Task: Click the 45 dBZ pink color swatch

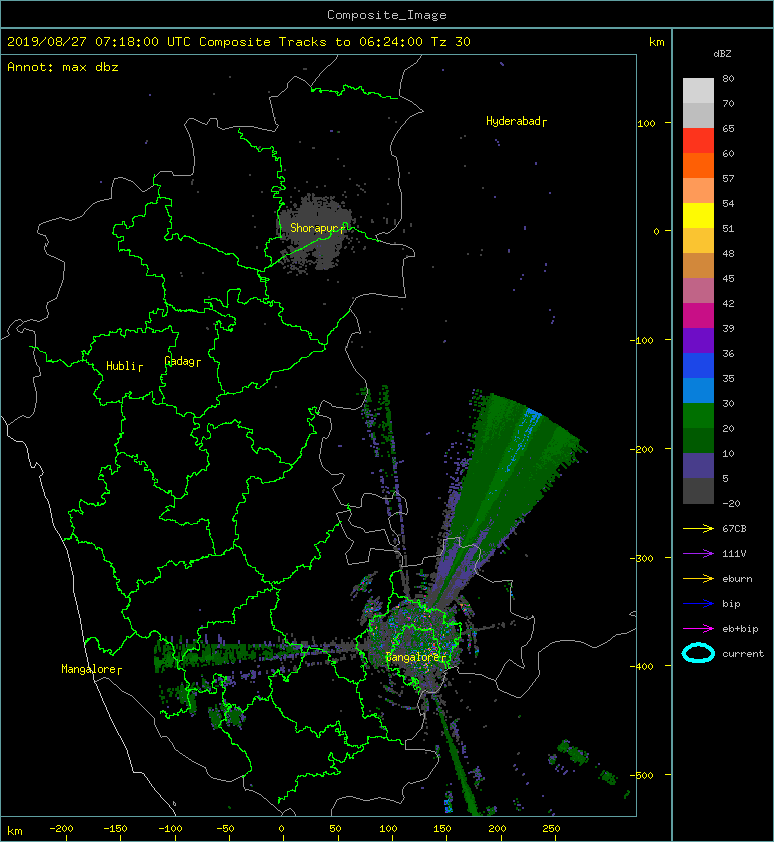Action: point(698,291)
